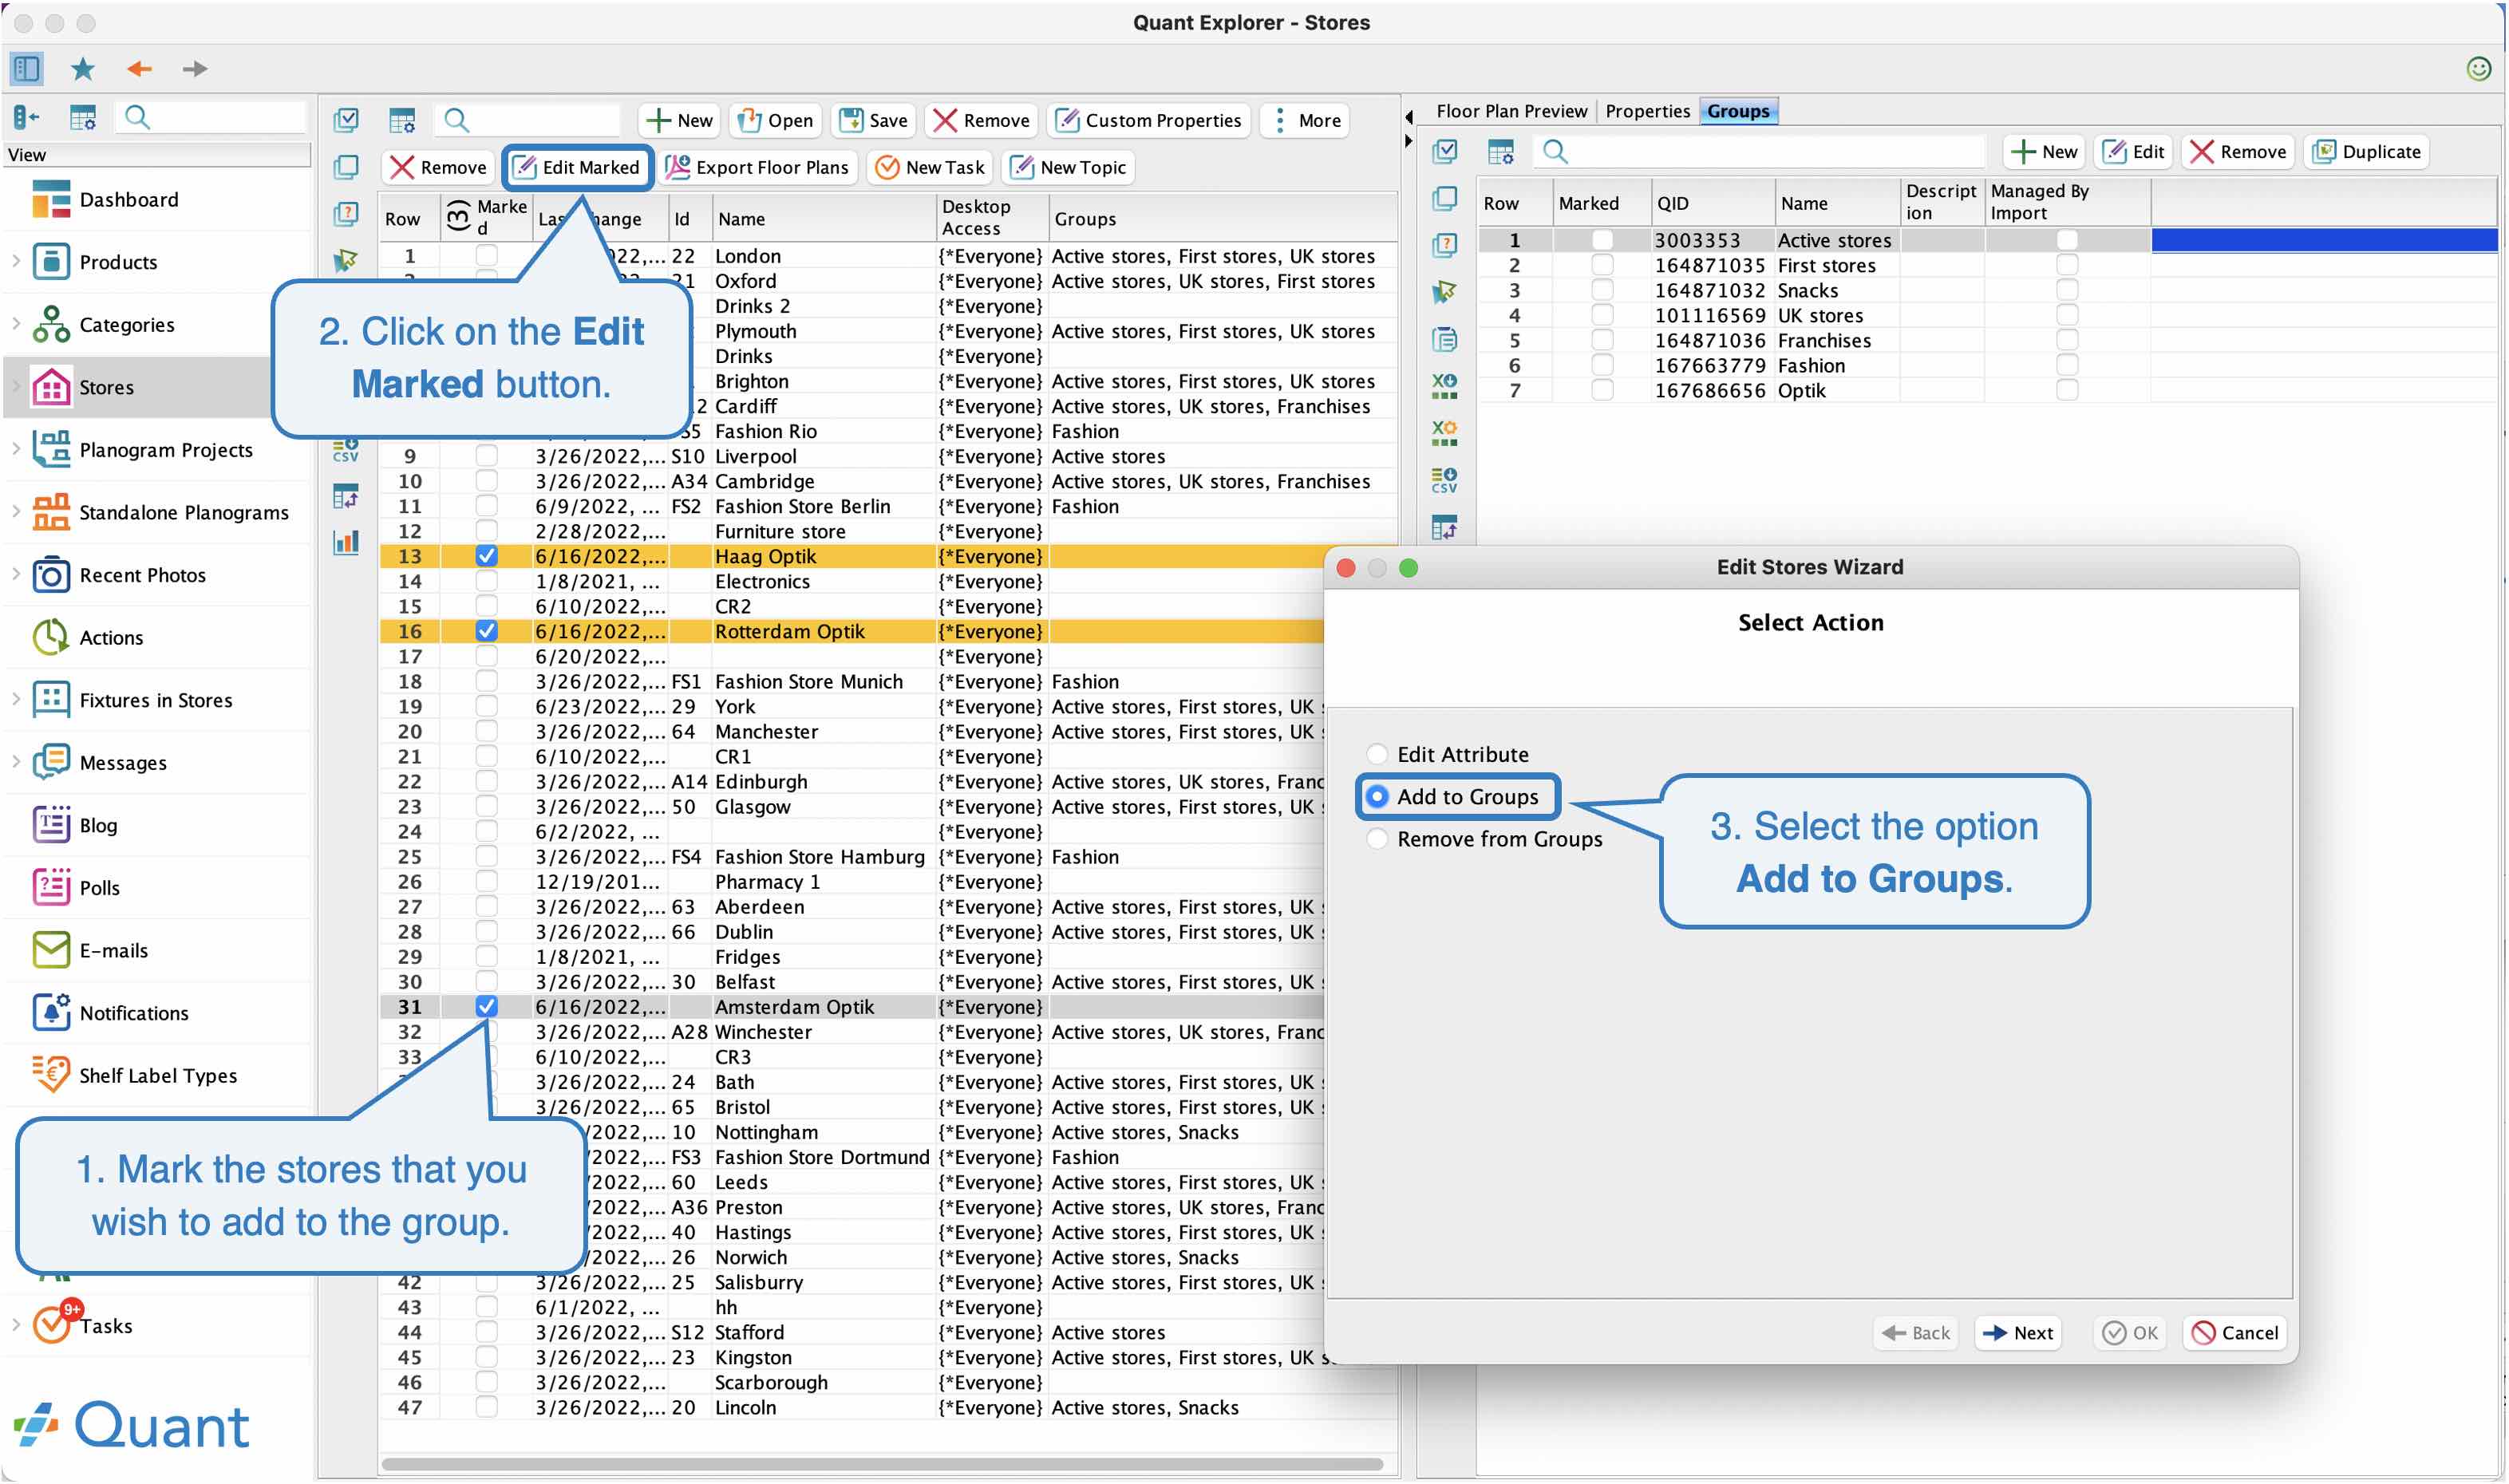The height and width of the screenshot is (1484, 2509).
Task: Mark the Optik group checkbox in Groups panel
Action: (x=1602, y=390)
